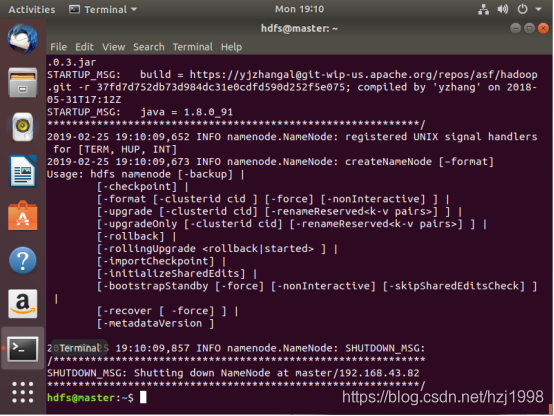Open the Help question mark icon
This screenshot has height=416, width=554.
[x=23, y=260]
